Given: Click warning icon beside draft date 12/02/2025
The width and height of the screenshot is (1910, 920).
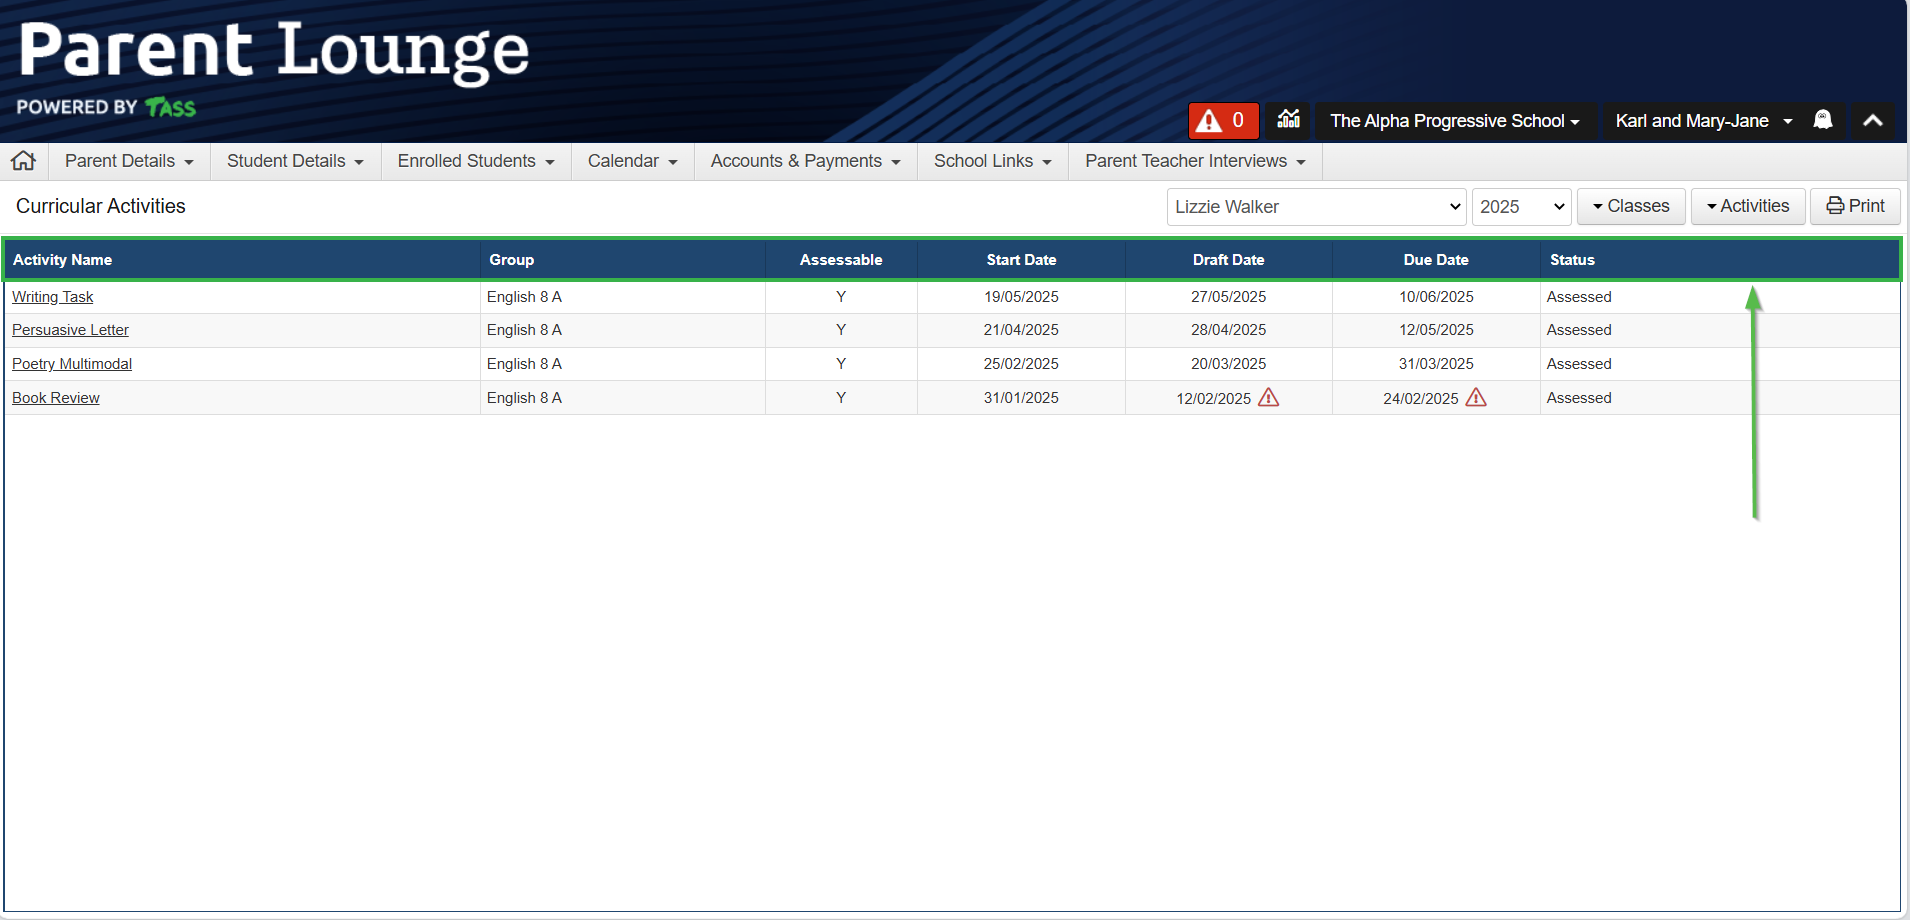Looking at the screenshot, I should tap(1268, 398).
